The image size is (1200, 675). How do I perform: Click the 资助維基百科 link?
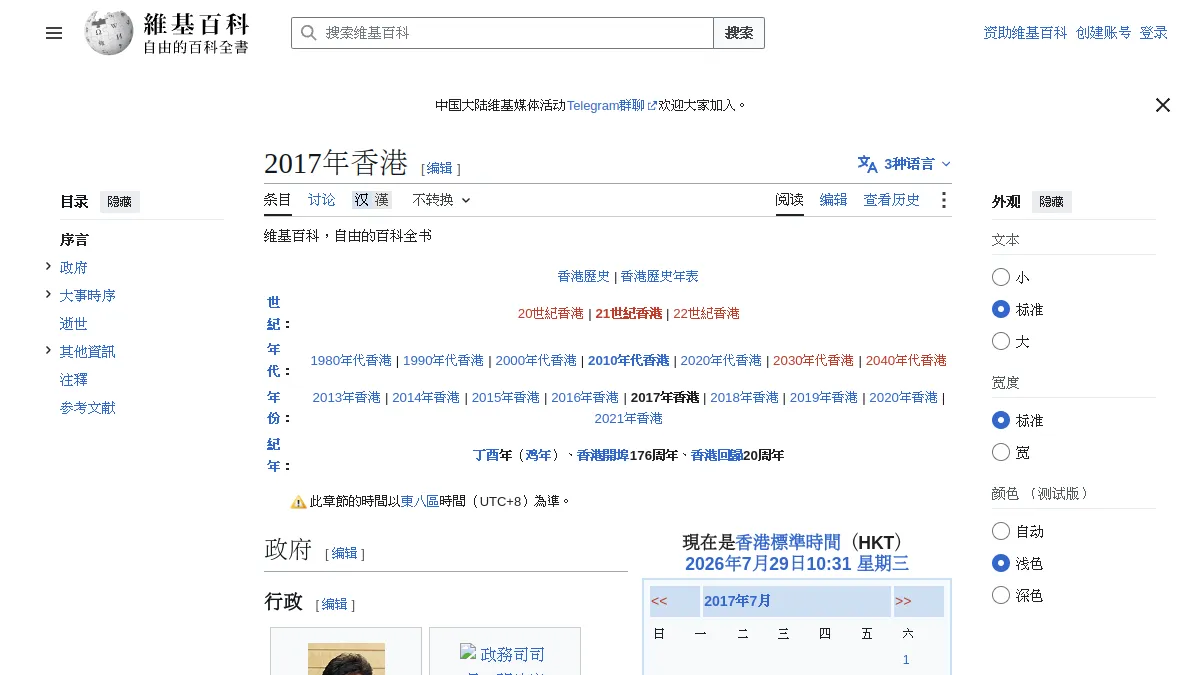(x=1025, y=33)
